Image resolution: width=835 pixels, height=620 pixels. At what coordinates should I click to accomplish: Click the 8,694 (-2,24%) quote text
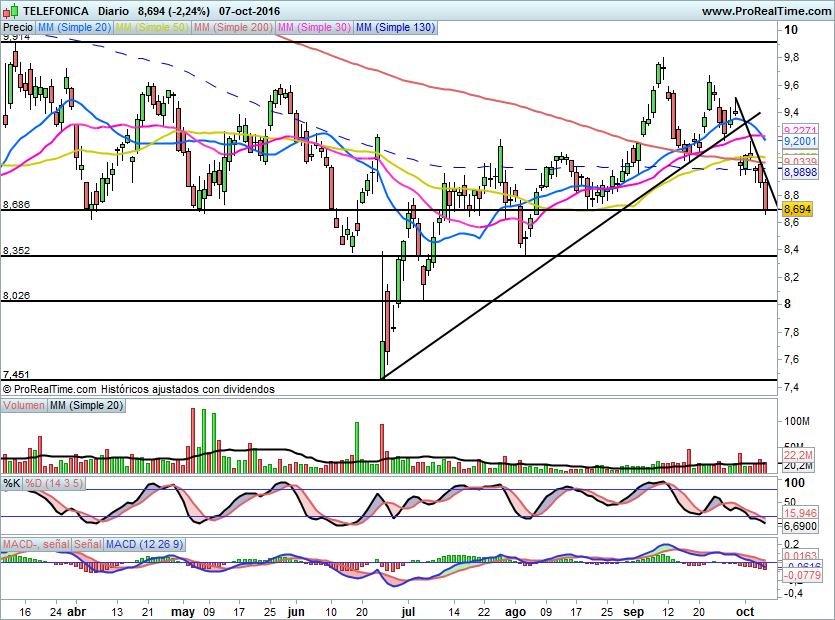click(x=174, y=11)
